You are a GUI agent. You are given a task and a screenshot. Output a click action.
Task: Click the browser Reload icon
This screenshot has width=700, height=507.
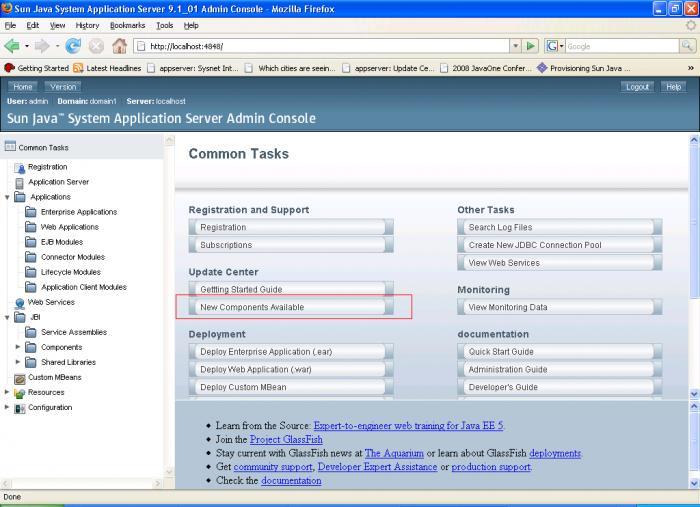(x=73, y=46)
